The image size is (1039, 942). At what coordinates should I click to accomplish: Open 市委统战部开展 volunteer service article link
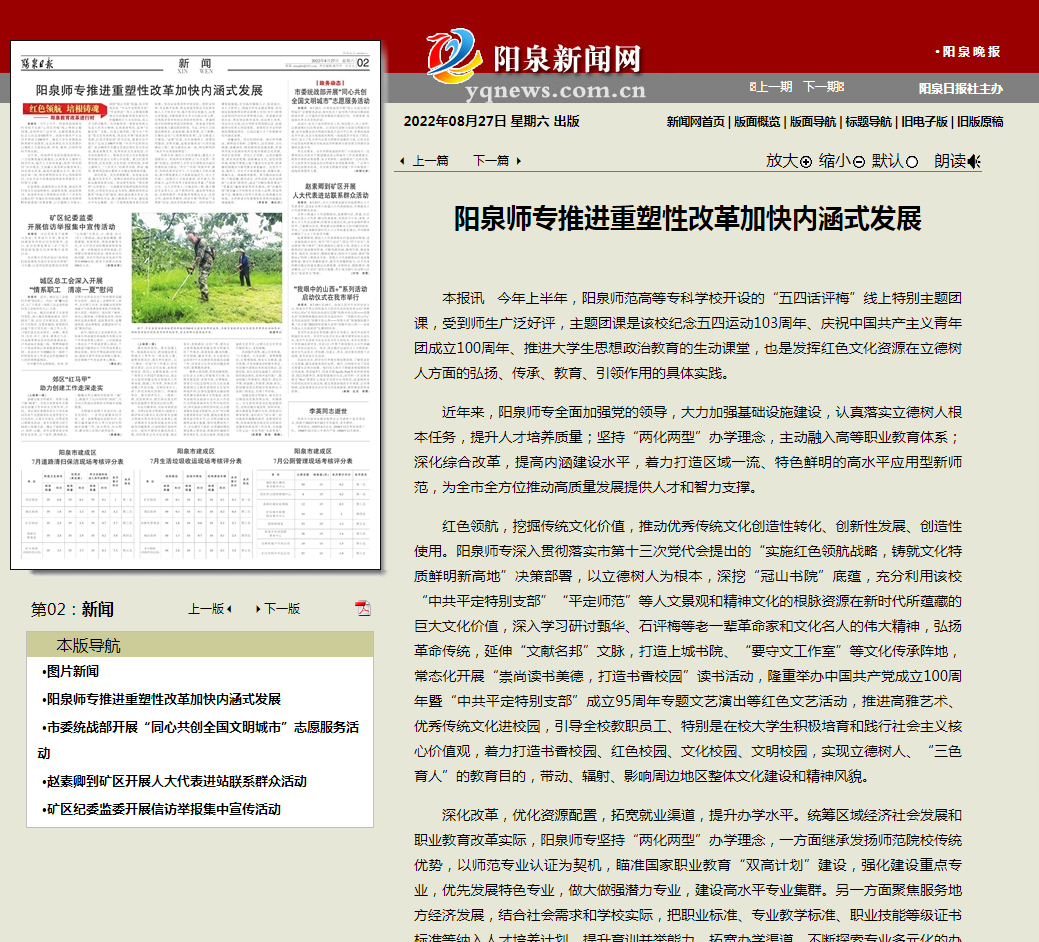pyautogui.click(x=198, y=740)
